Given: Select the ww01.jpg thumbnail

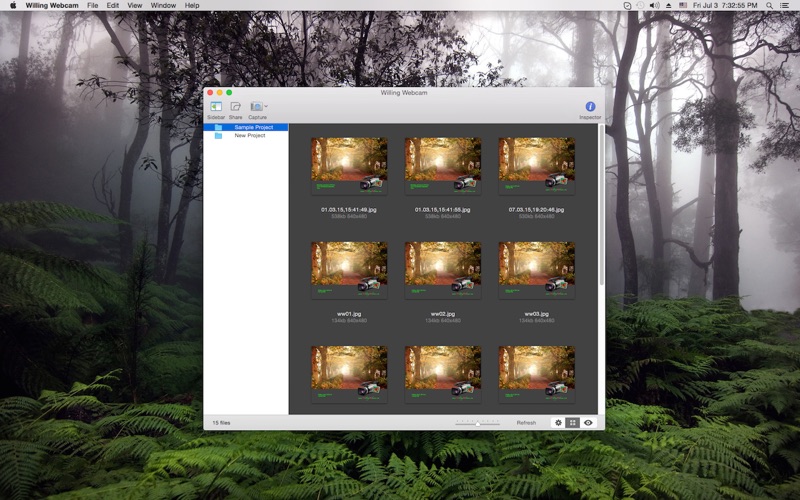Looking at the screenshot, I should (349, 270).
